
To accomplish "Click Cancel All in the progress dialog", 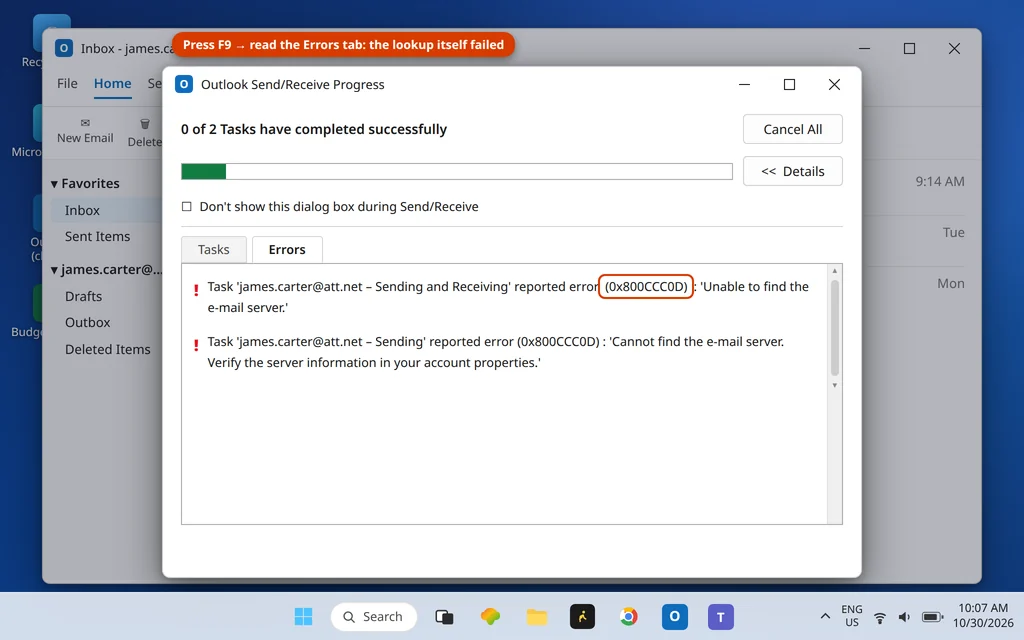I will (793, 129).
